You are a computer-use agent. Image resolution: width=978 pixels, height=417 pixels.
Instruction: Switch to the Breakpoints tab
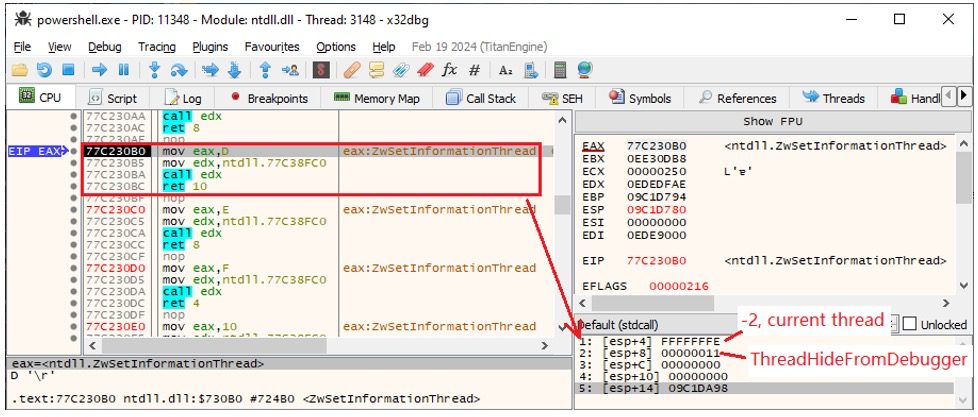click(x=269, y=98)
